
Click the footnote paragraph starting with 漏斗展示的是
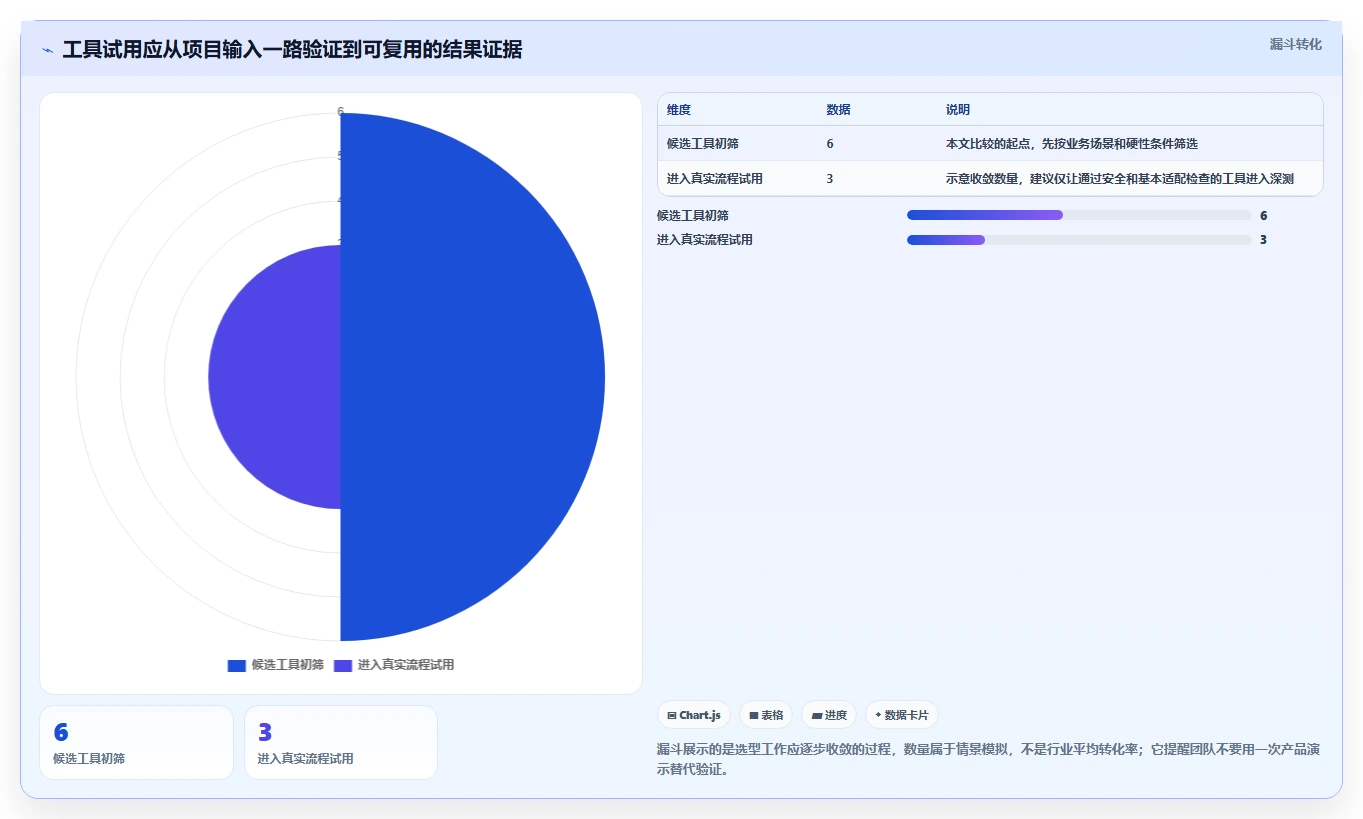click(989, 760)
